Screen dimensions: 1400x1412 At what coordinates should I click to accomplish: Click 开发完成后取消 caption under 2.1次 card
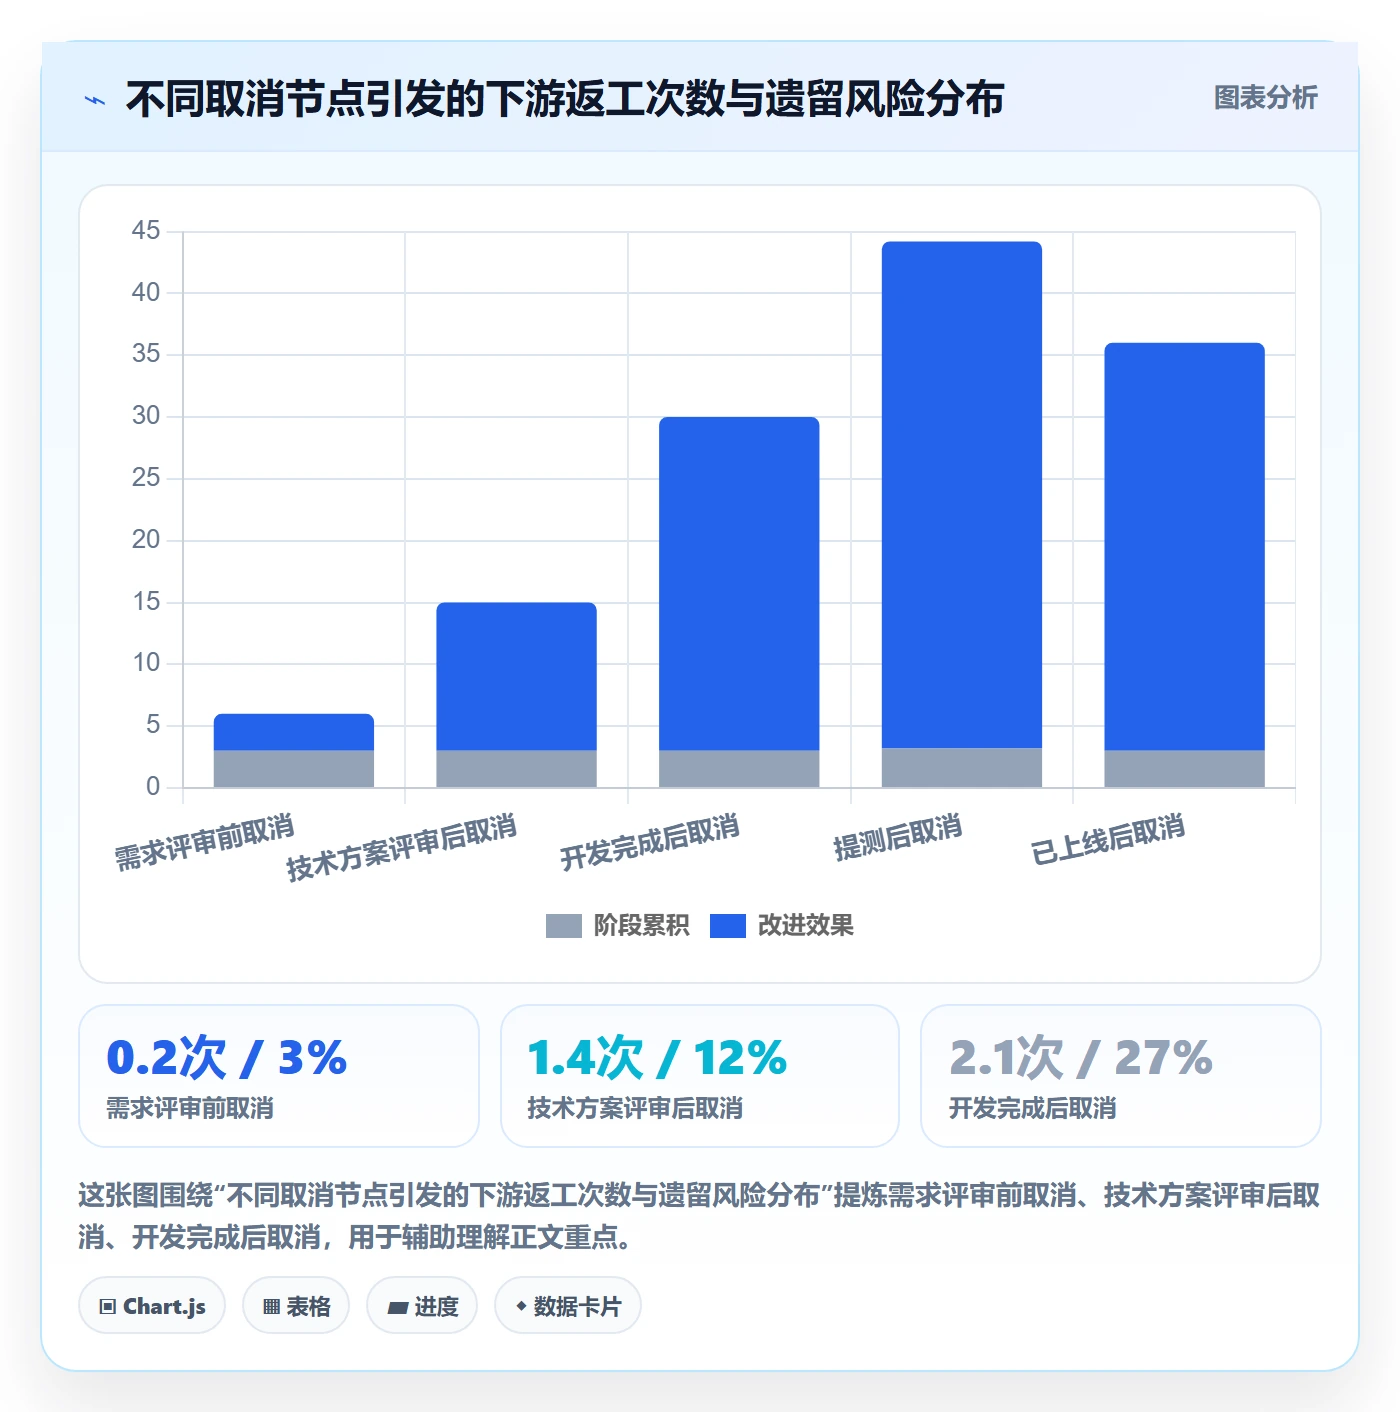click(x=1032, y=1109)
